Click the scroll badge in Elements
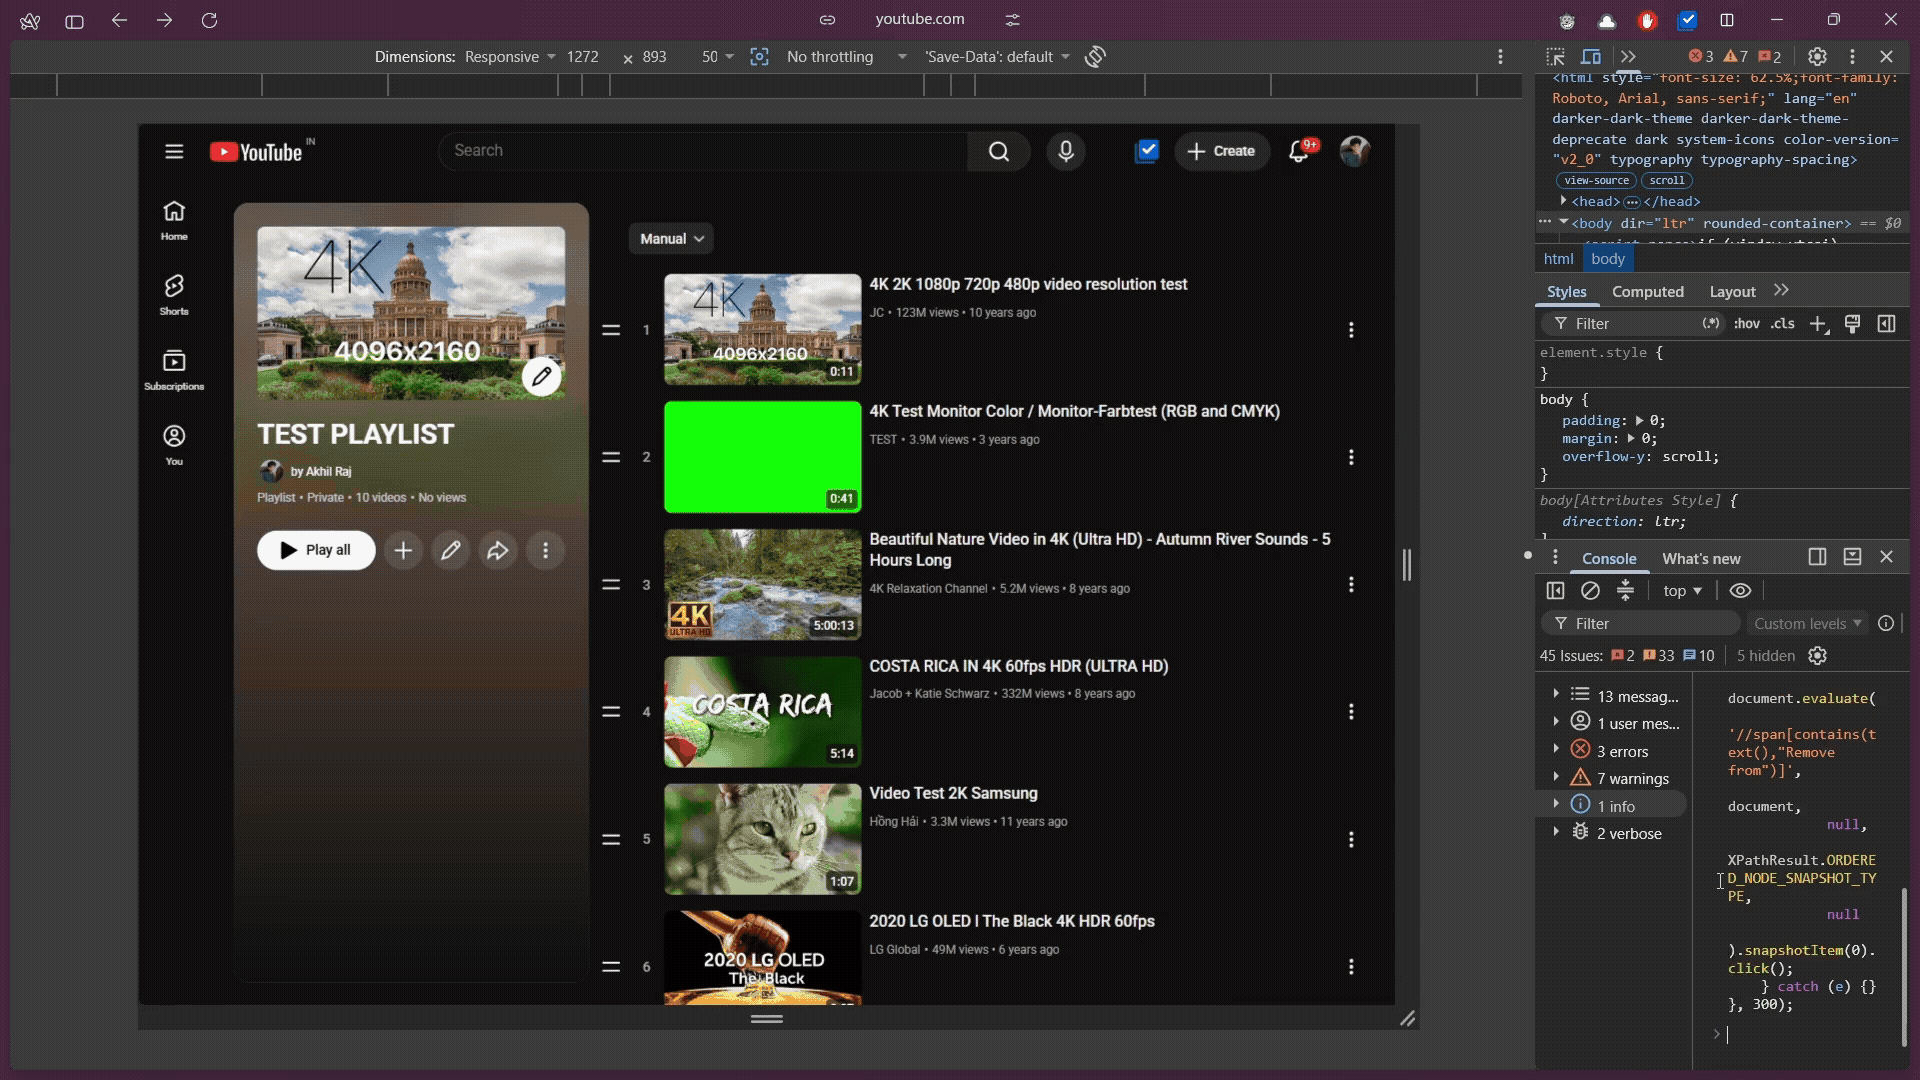The height and width of the screenshot is (1080, 1920). coord(1667,181)
